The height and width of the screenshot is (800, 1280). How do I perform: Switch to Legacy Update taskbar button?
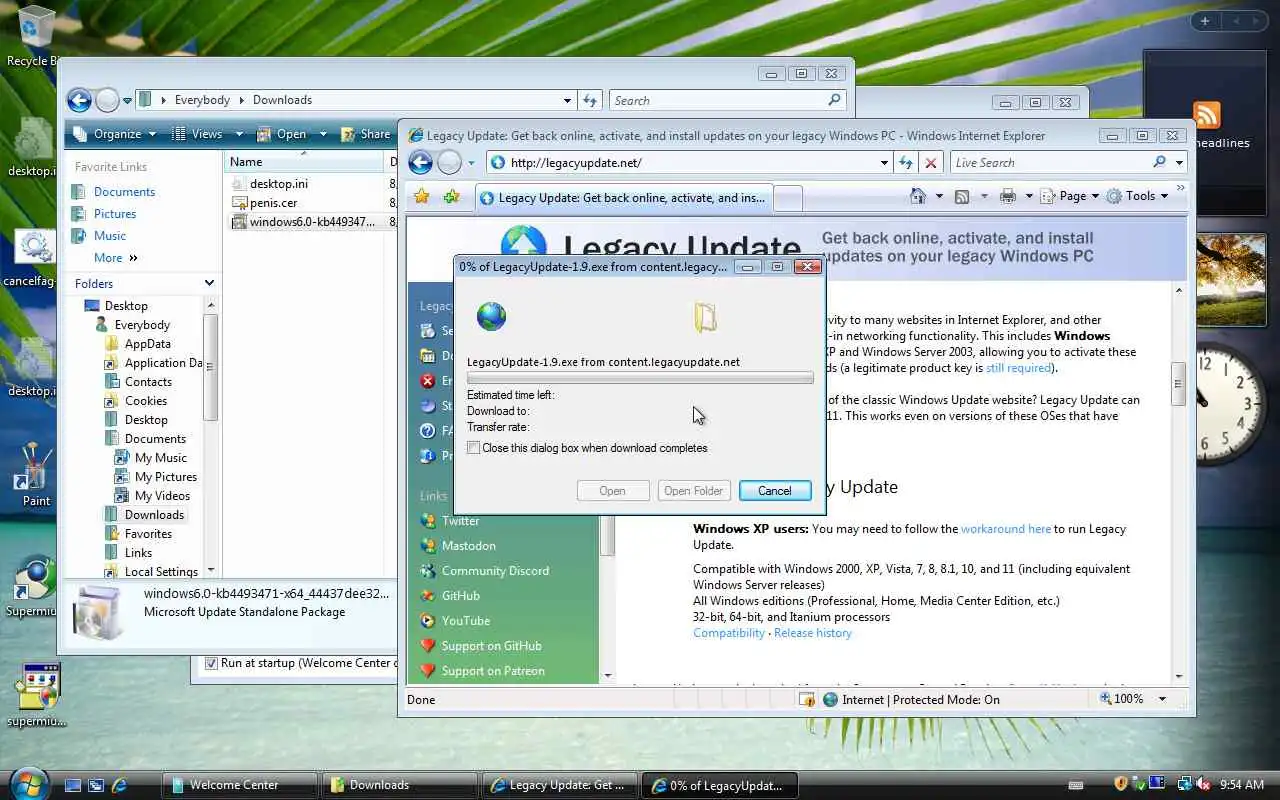click(560, 785)
